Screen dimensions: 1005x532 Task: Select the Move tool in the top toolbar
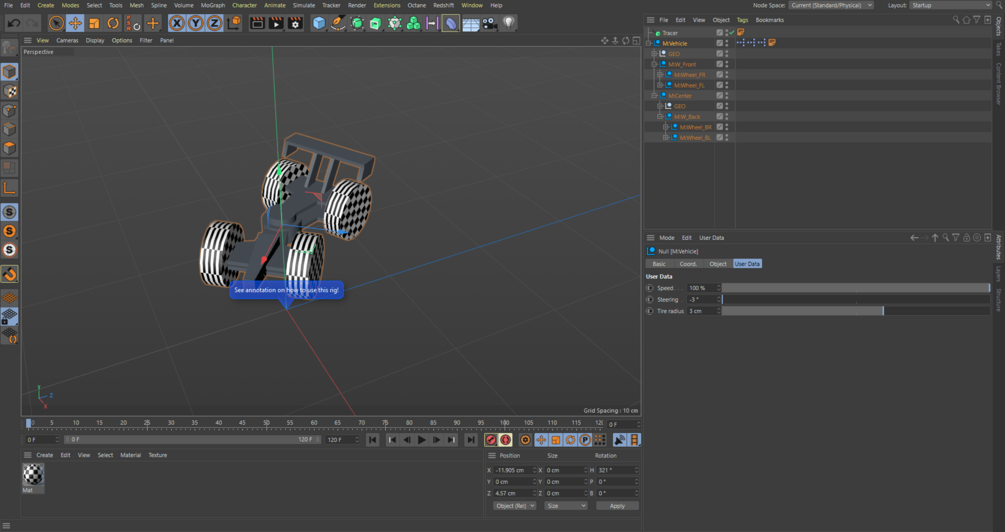click(x=75, y=23)
